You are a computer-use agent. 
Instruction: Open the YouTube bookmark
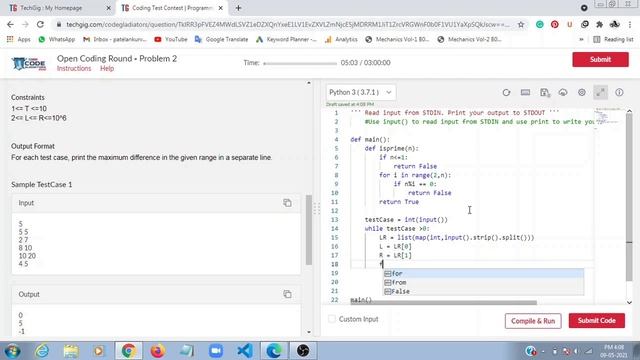click(x=171, y=40)
